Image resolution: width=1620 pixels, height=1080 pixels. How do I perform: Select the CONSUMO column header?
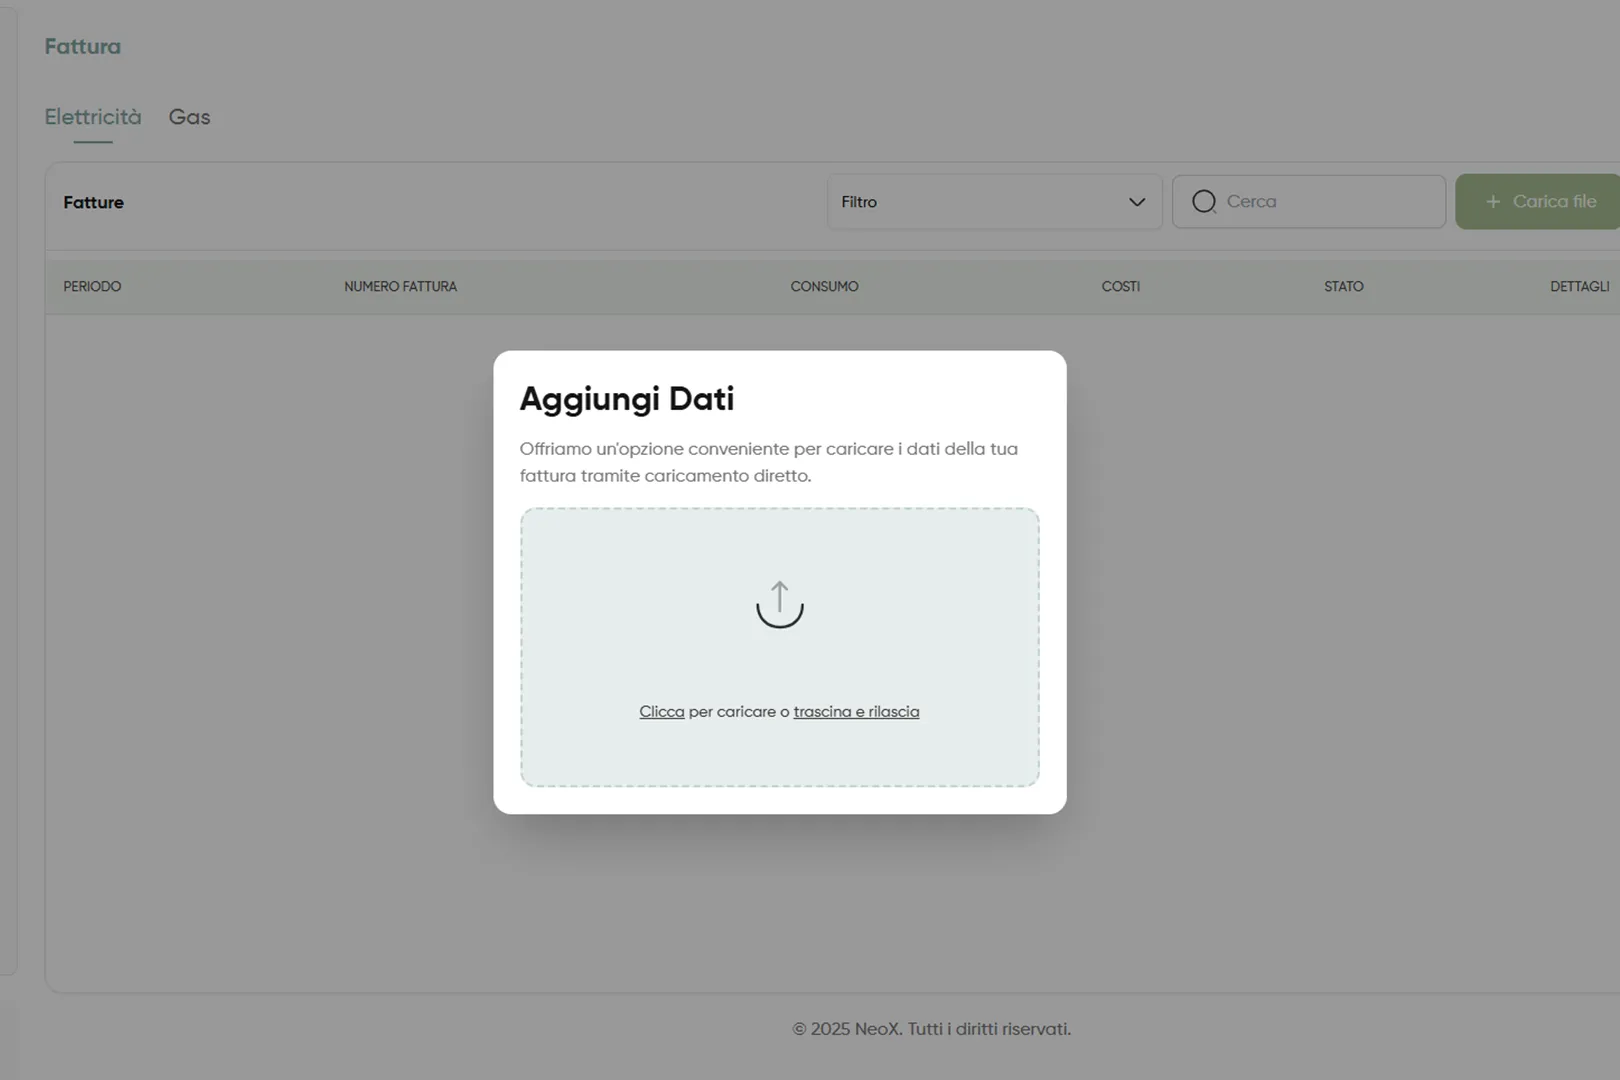(x=824, y=286)
